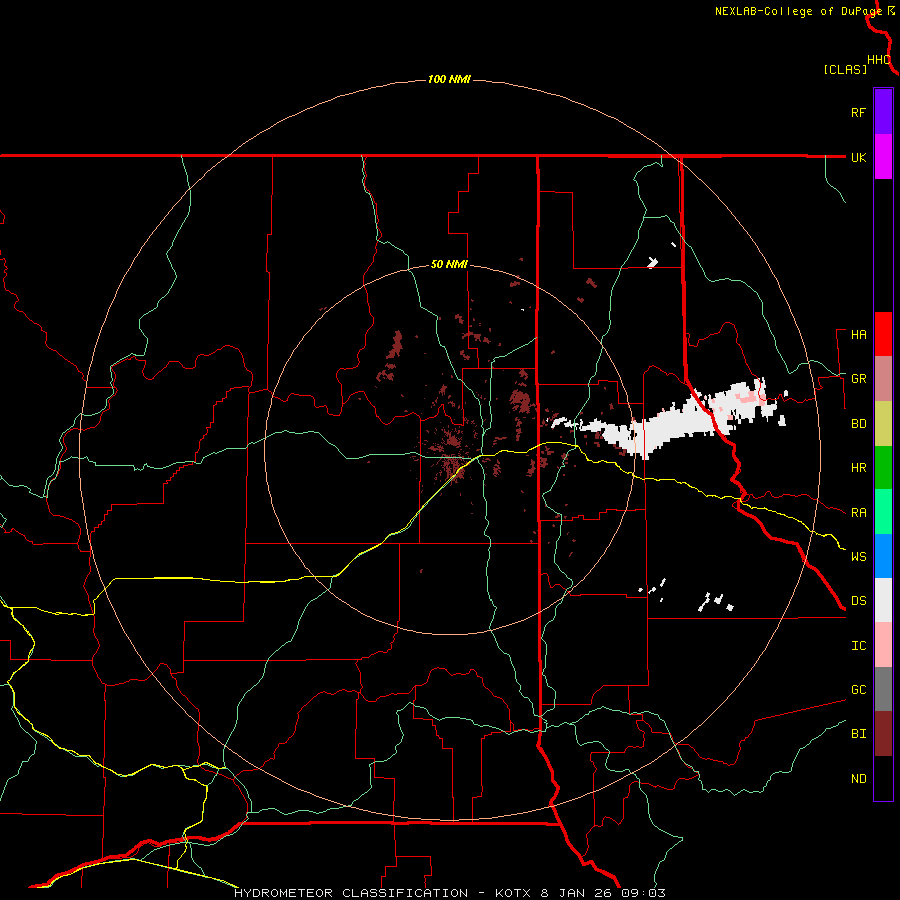Click the RA light green legend swatch

pyautogui.click(x=883, y=512)
